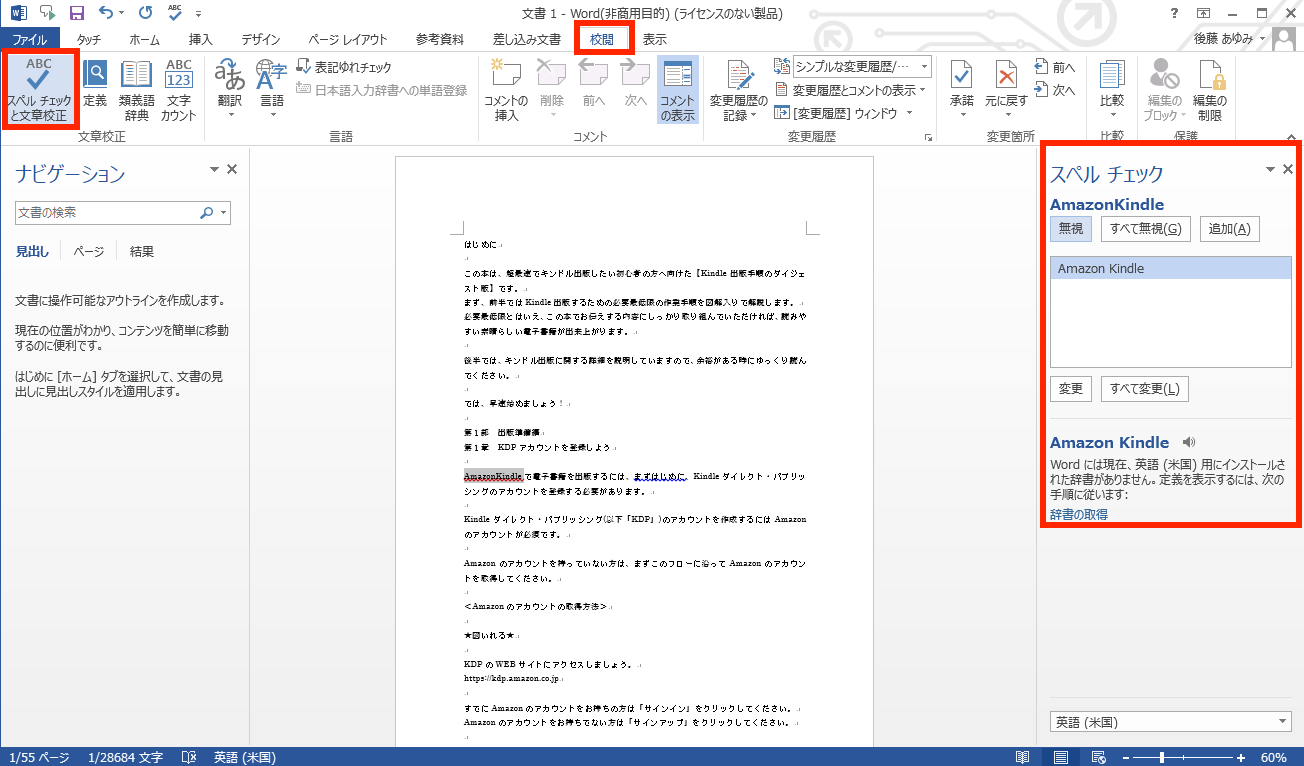Switch to web layout view in status bar
This screenshot has height=766, width=1304.
point(1098,757)
